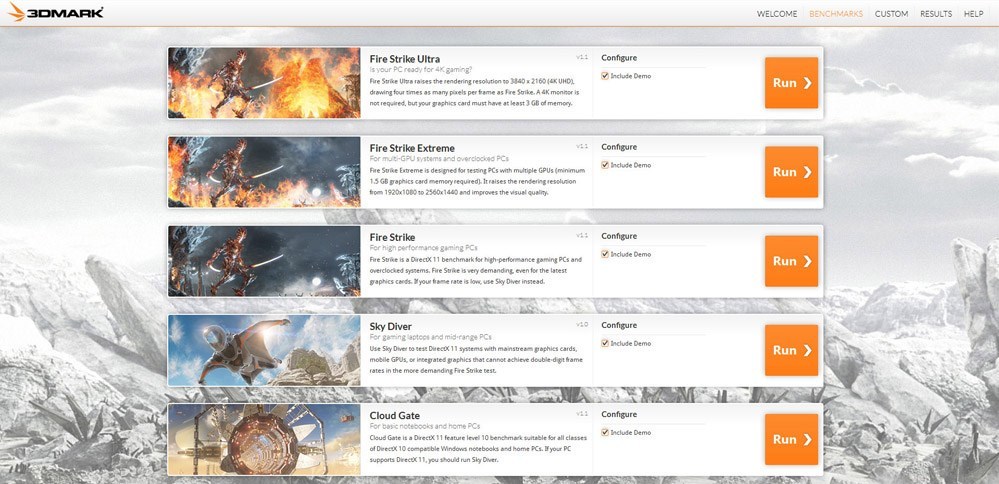The width and height of the screenshot is (999, 484).
Task: Click the Cloud Gate thumbnail image
Action: click(x=264, y=439)
